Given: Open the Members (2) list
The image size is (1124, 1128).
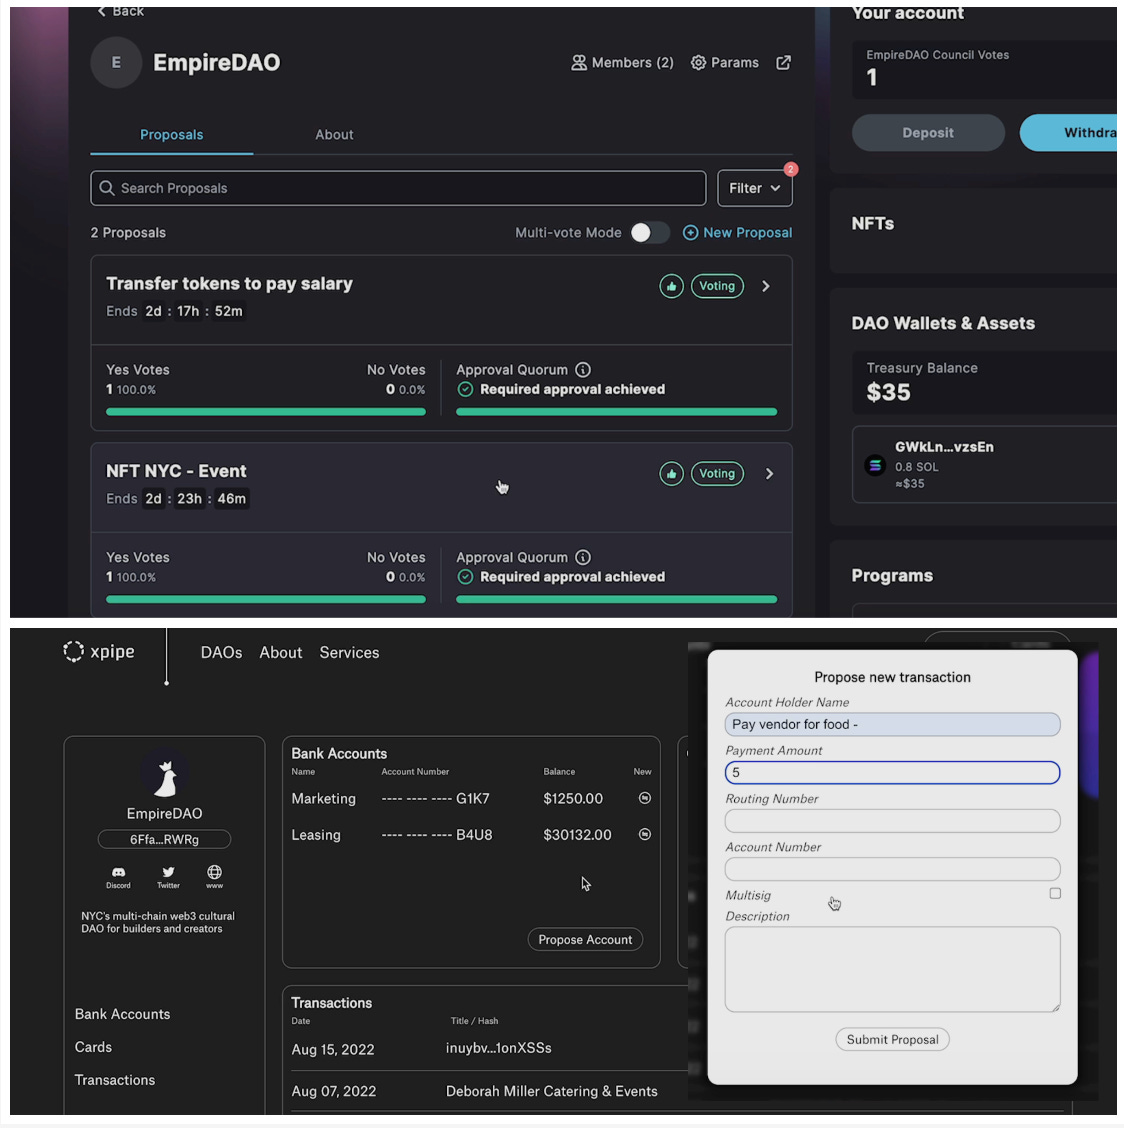Looking at the screenshot, I should 622,63.
